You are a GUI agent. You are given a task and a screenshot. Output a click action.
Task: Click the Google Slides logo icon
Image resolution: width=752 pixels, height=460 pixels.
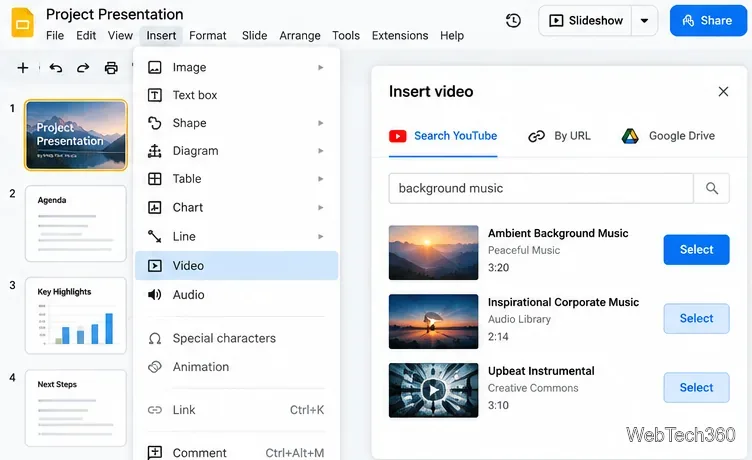(x=22, y=23)
